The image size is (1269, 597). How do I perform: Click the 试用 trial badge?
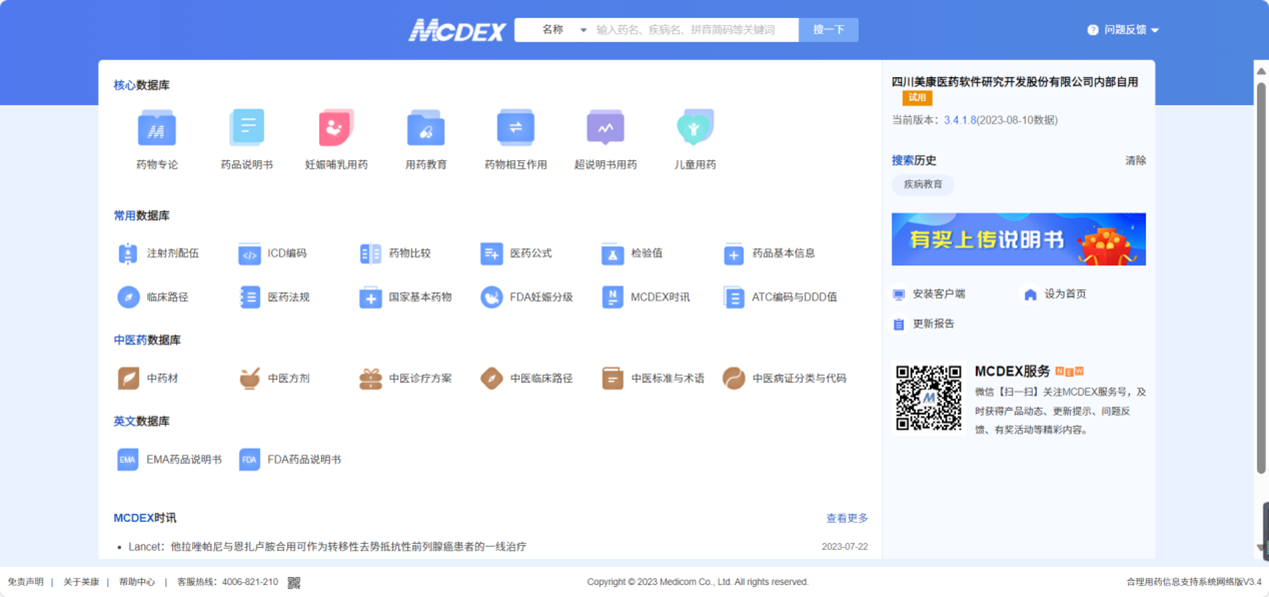[x=917, y=98]
